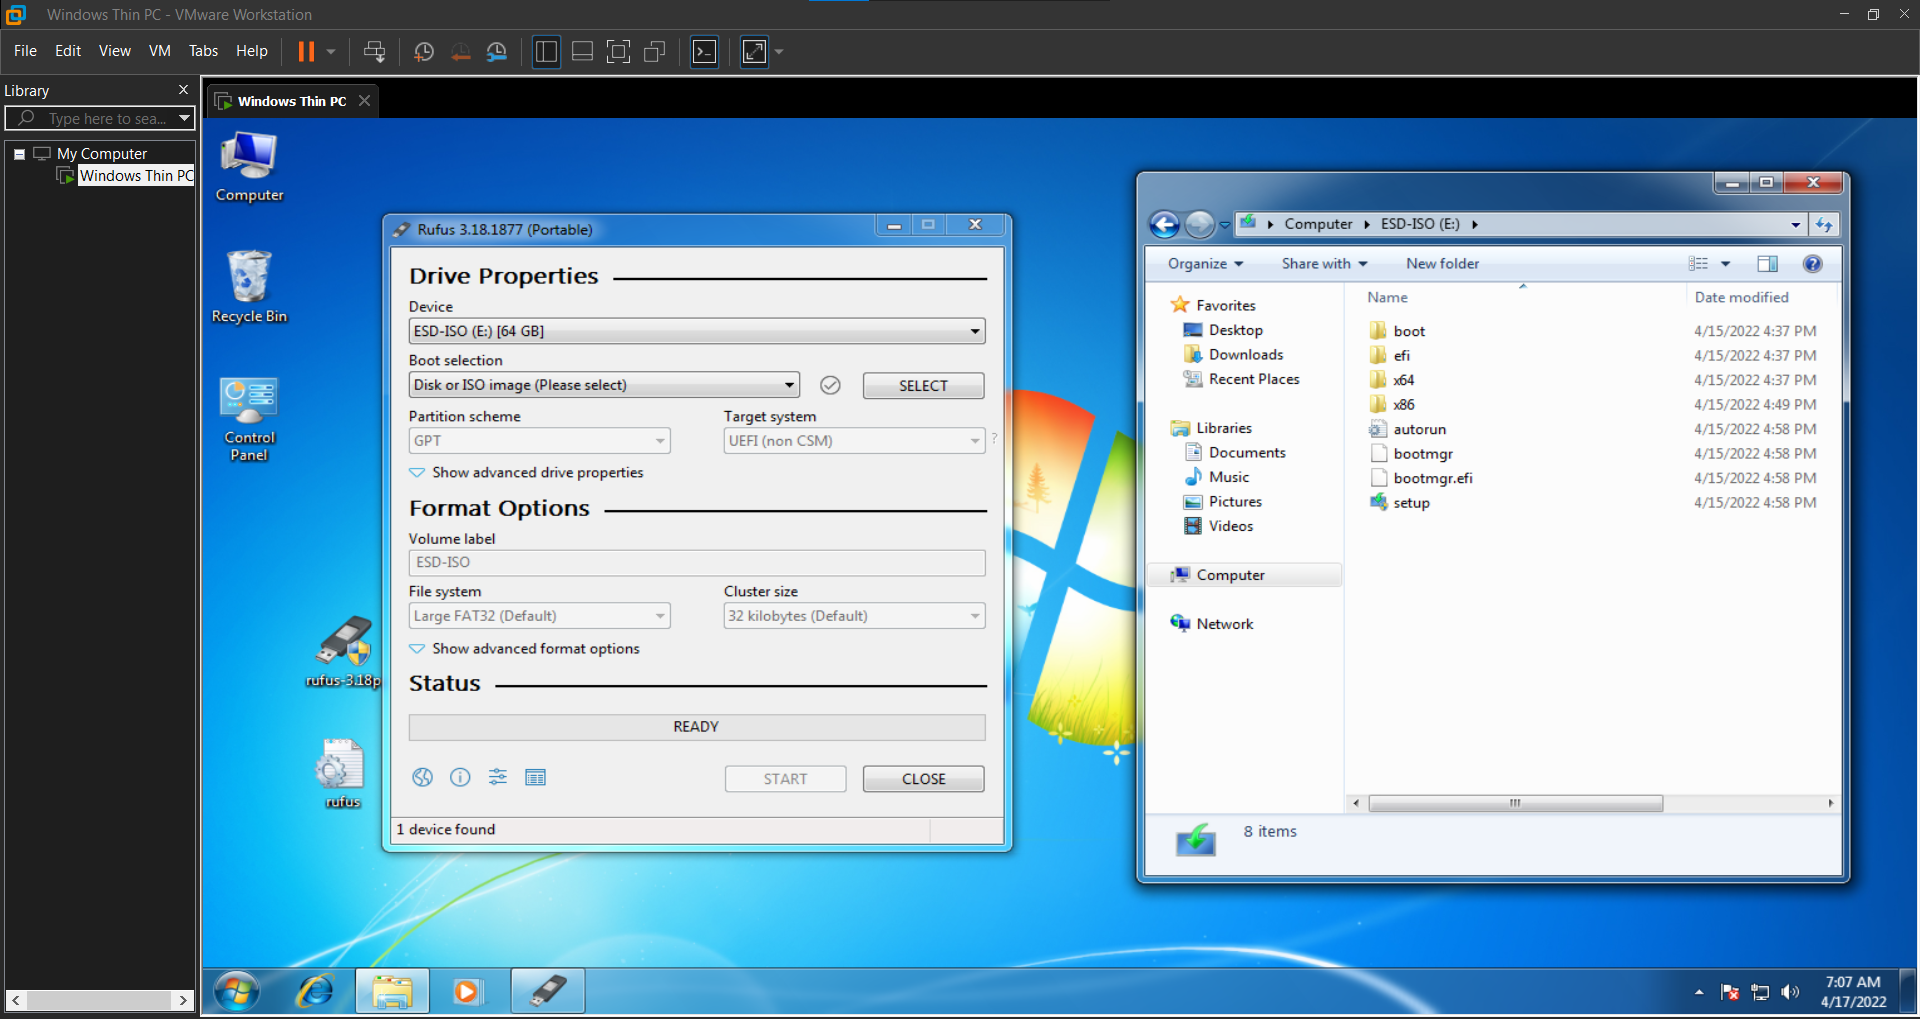Click VMware pause virtual machine icon

(x=306, y=52)
